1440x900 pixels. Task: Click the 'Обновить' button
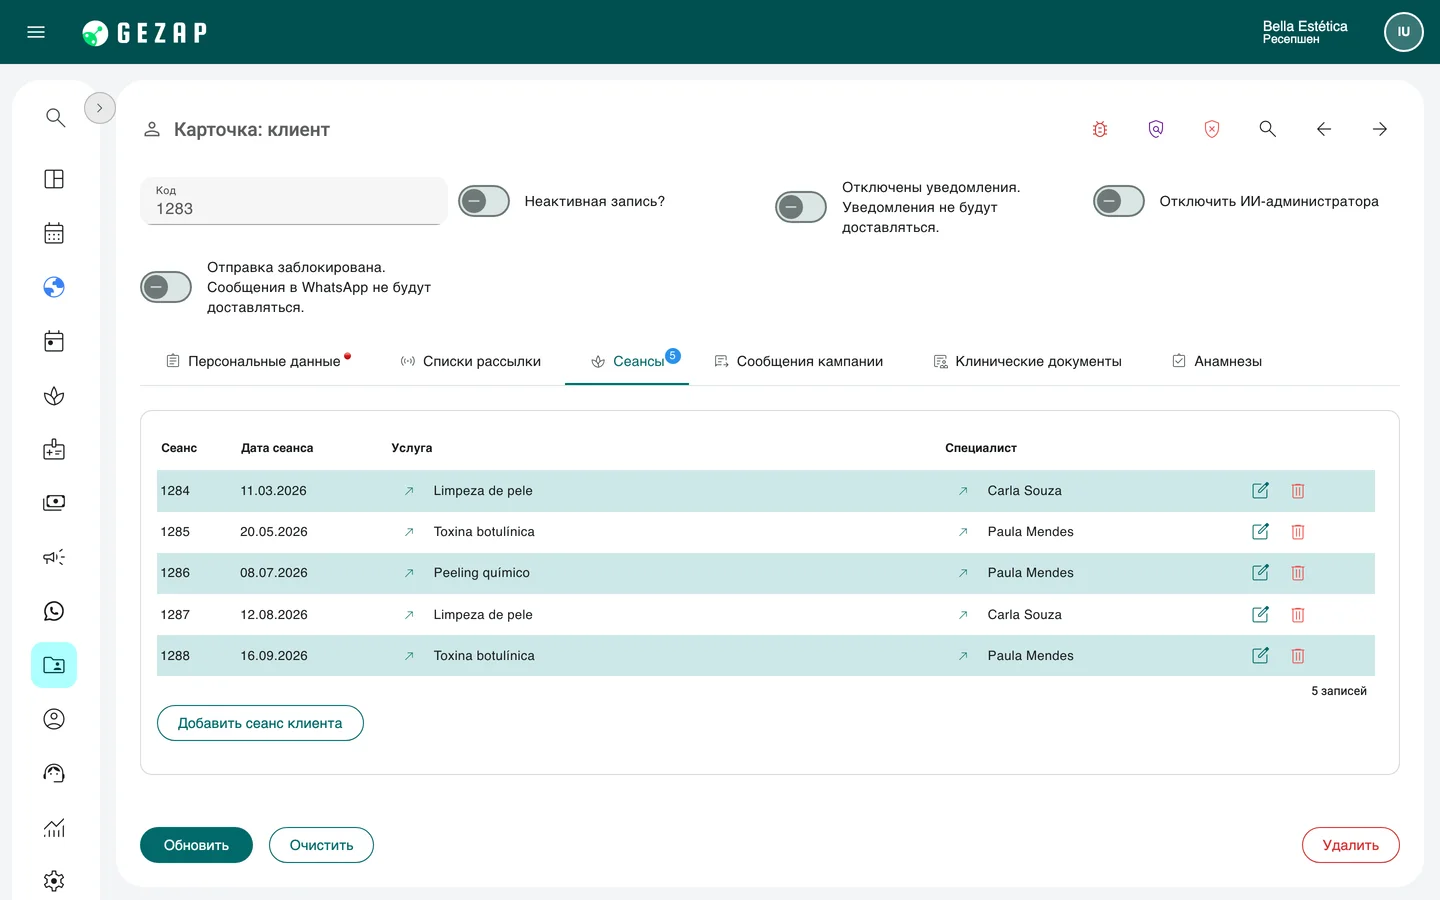(196, 845)
